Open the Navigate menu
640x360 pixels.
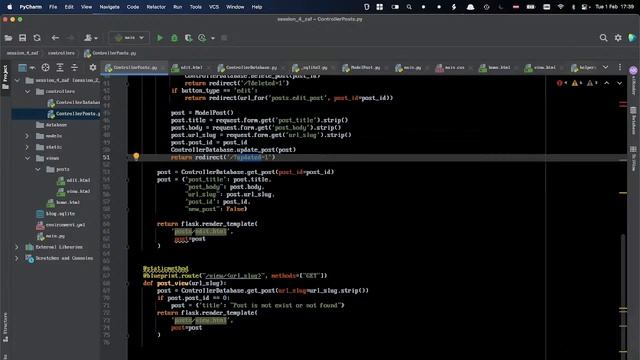pos(109,7)
